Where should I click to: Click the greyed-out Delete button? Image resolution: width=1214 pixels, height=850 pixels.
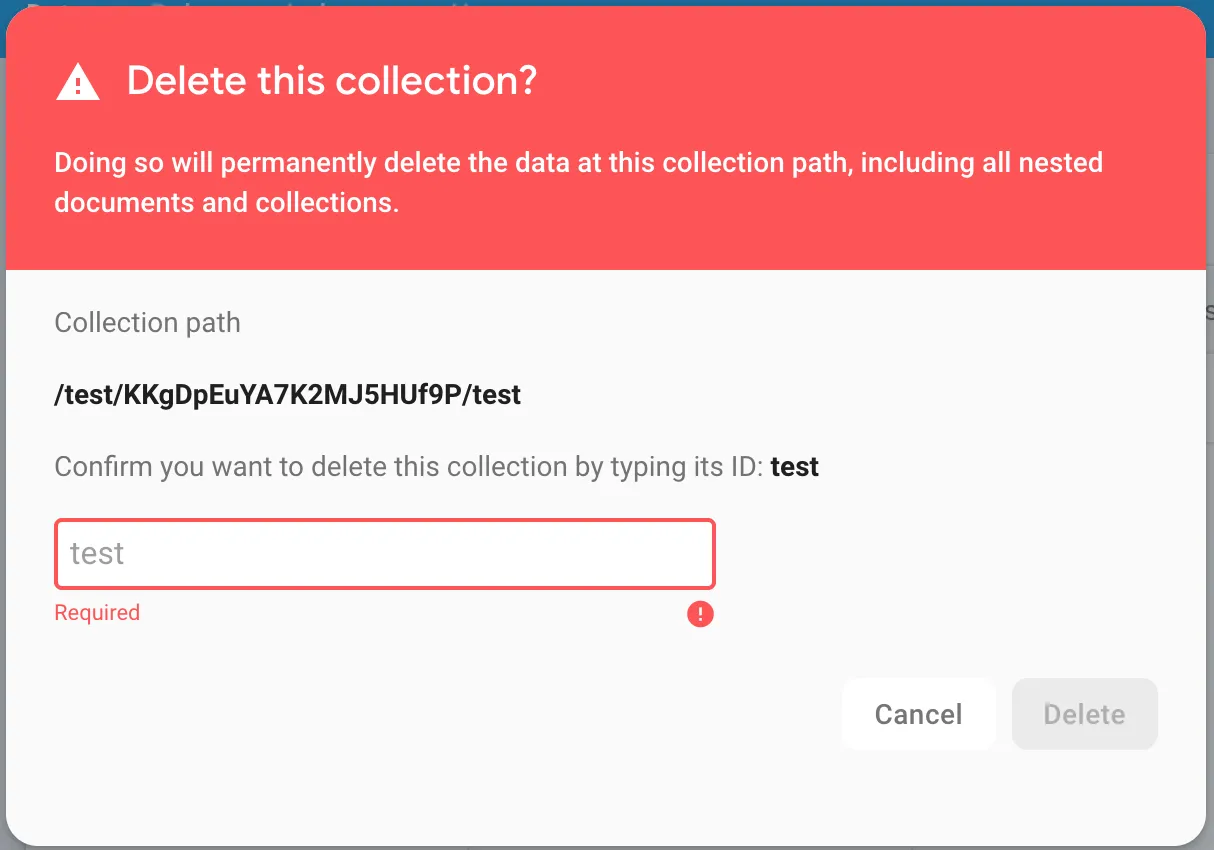pyautogui.click(x=1084, y=714)
